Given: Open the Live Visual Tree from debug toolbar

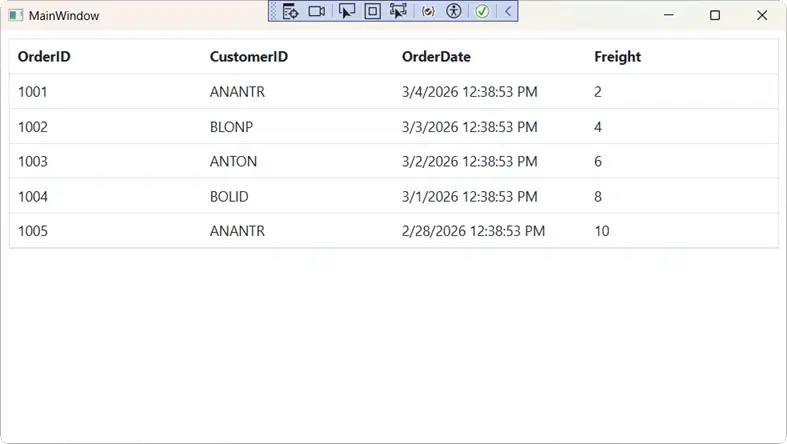Looking at the screenshot, I should point(291,11).
